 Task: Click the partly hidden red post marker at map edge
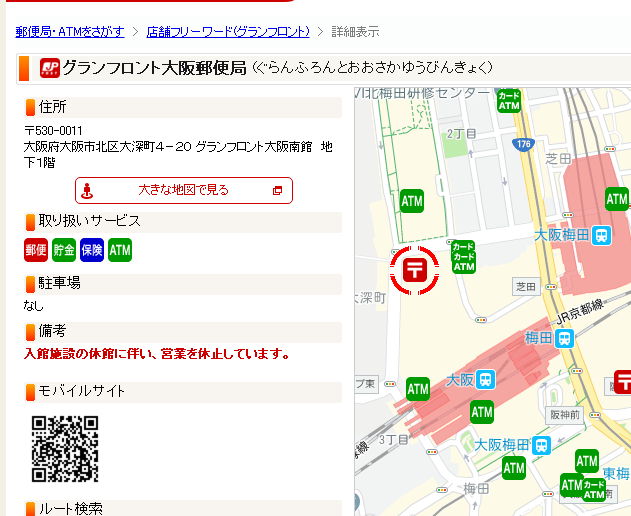pos(623,382)
